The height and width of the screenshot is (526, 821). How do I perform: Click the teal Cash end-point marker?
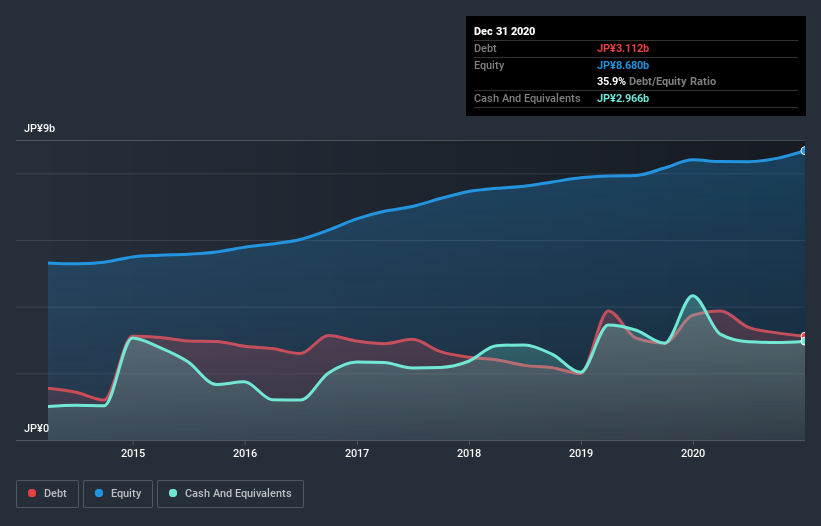click(x=804, y=341)
